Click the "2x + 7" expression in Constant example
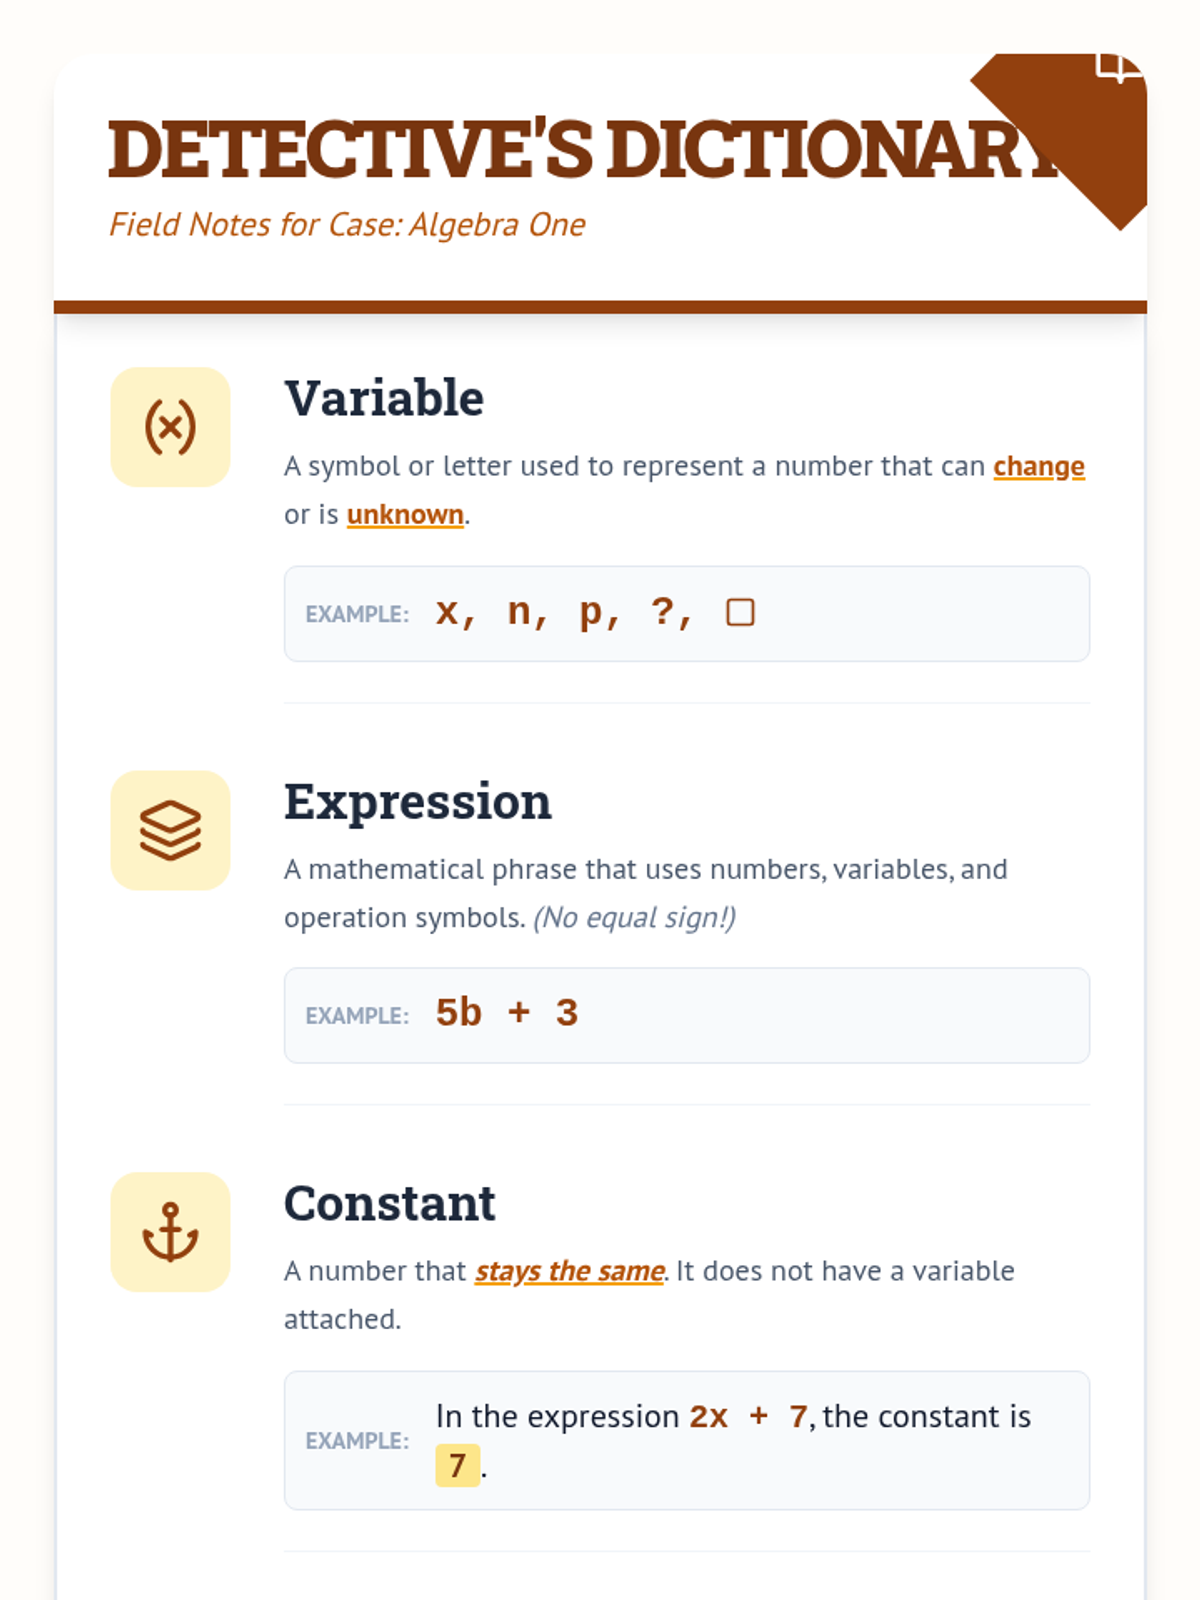 (748, 1417)
